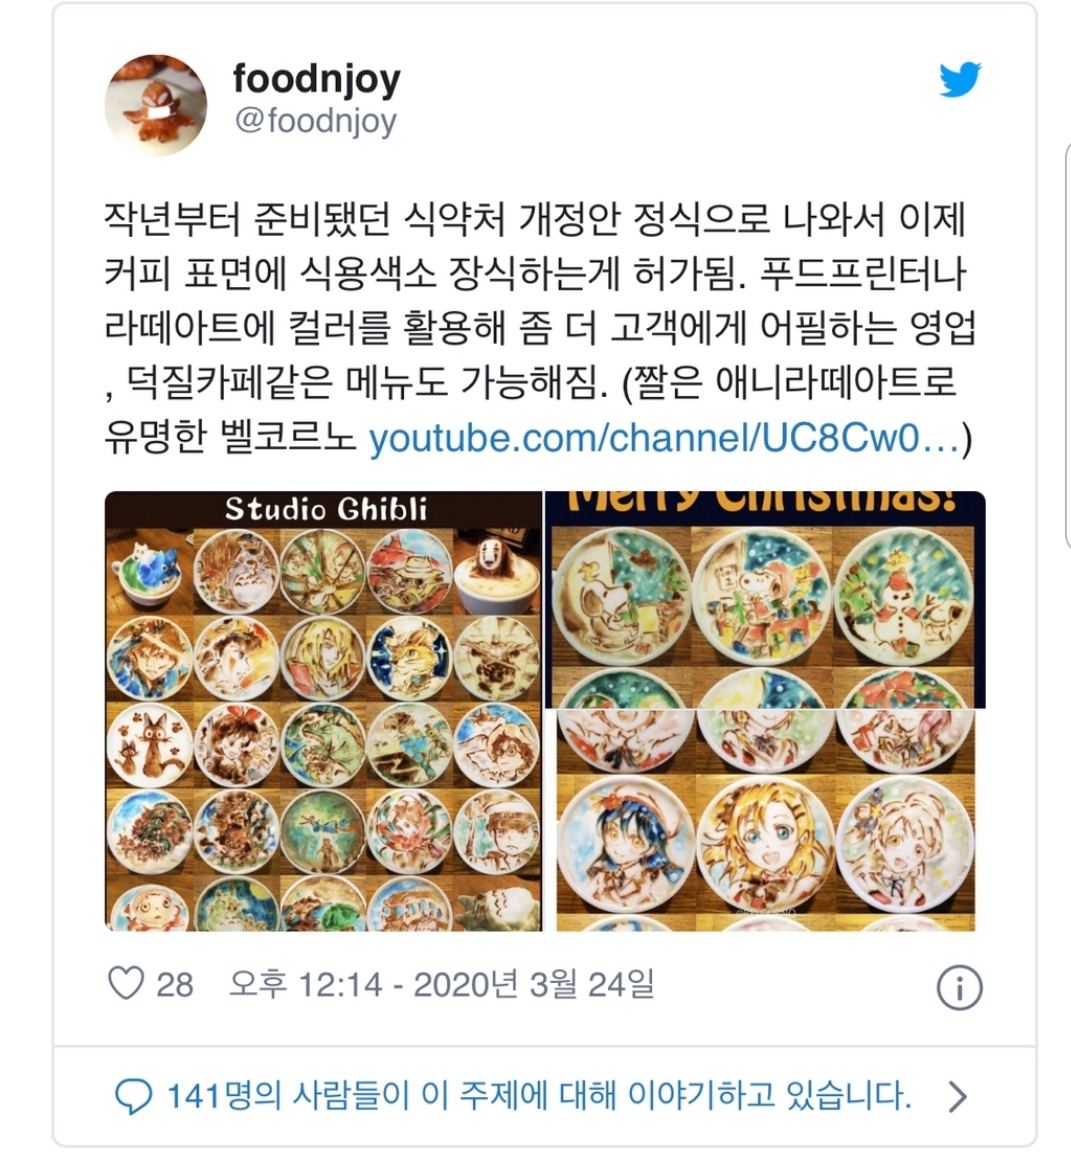
Task: View the Merry Christmas latte art image
Action: click(766, 600)
